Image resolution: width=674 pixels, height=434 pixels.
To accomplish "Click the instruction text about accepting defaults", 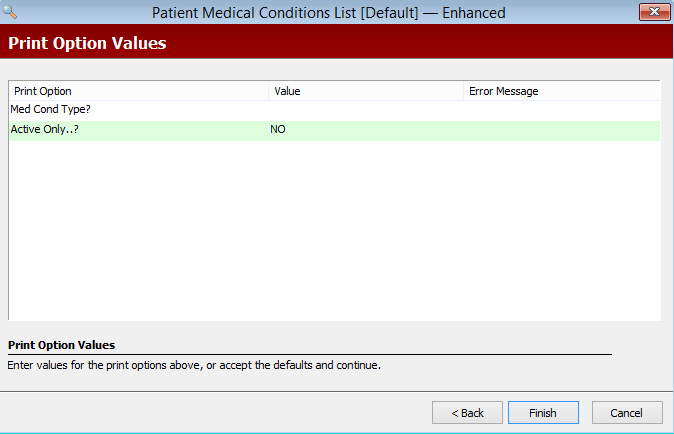I will (x=194, y=365).
